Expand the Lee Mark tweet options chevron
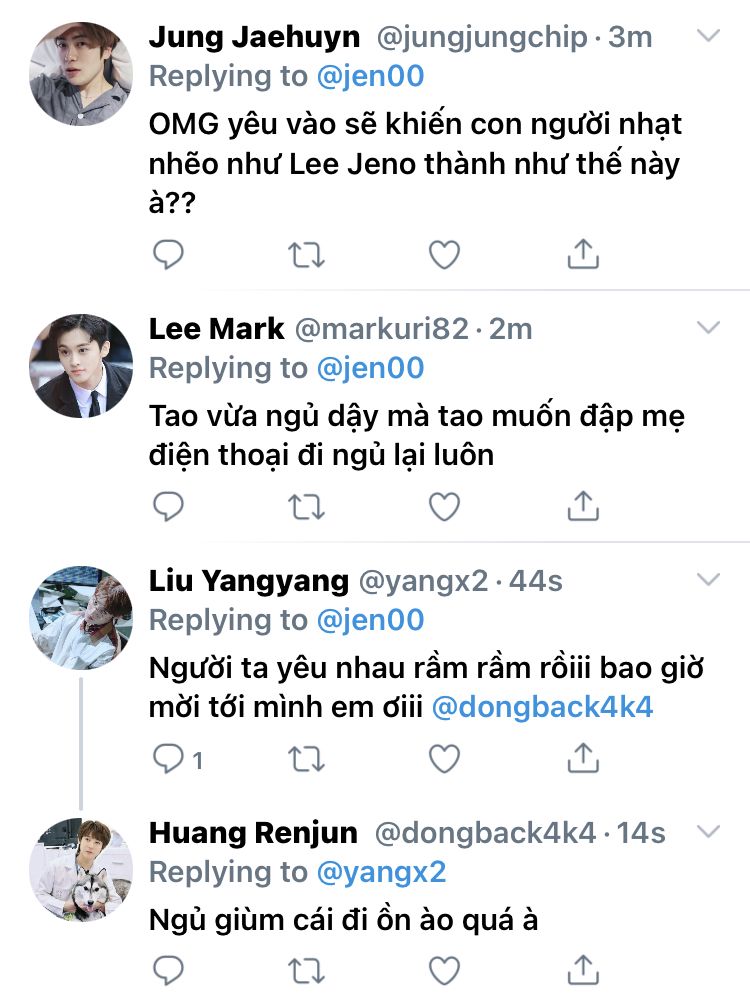Screen dimensions: 750x997 pyautogui.click(x=708, y=327)
